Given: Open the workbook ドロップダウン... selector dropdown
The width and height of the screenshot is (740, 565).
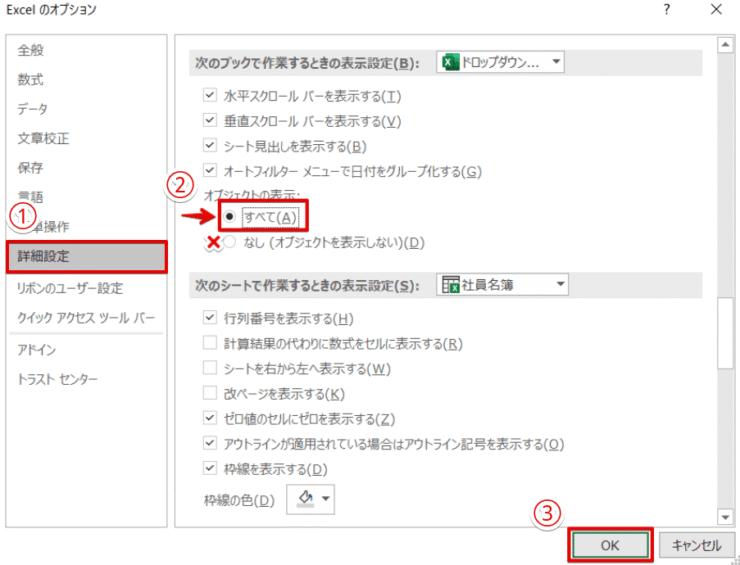Looking at the screenshot, I should (x=500, y=62).
